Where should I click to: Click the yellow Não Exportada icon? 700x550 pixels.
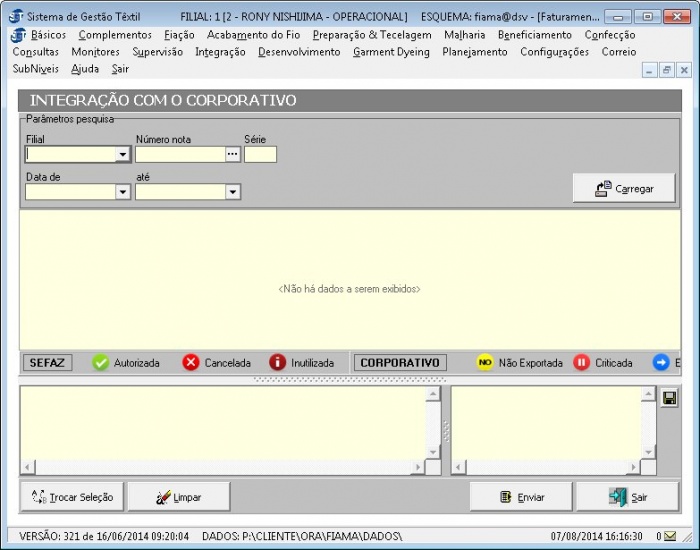click(x=485, y=363)
